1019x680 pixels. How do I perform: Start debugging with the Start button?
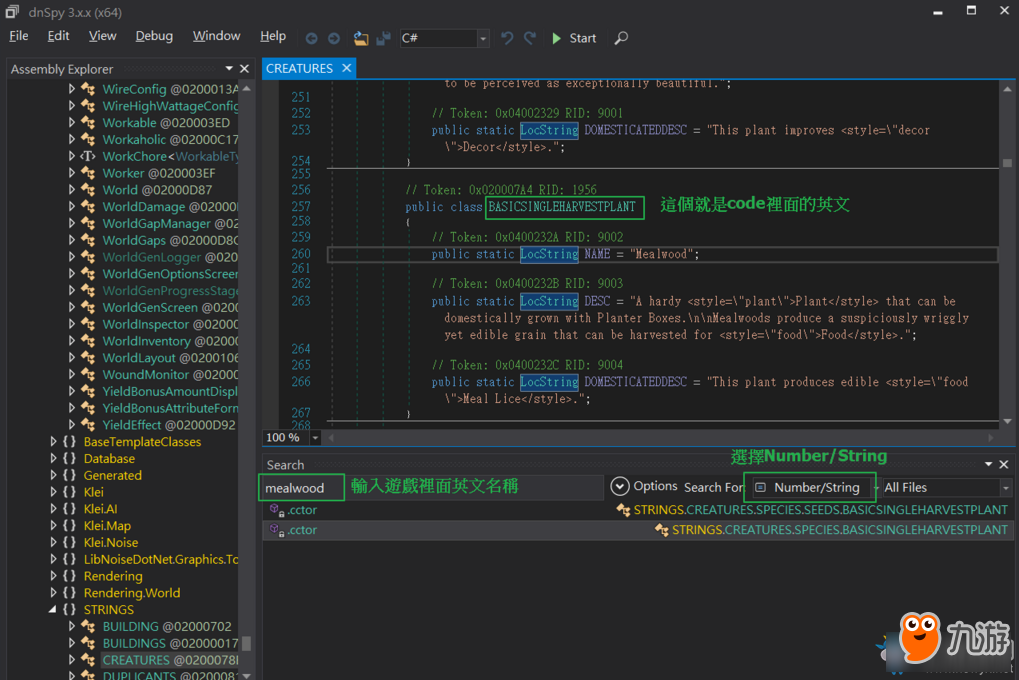(x=573, y=38)
